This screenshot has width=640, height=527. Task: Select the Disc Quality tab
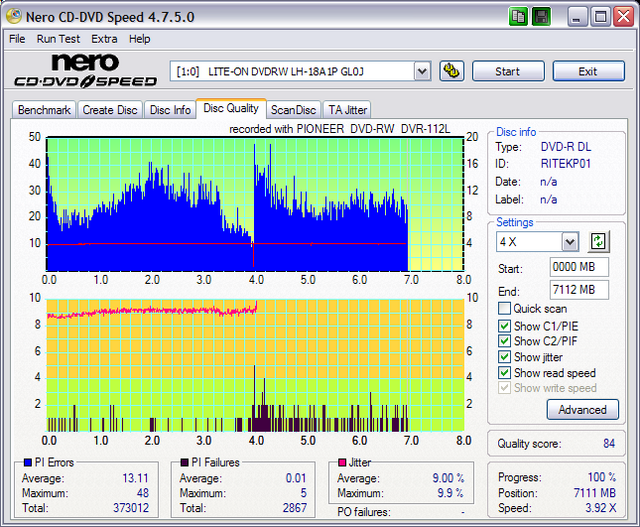tap(231, 108)
